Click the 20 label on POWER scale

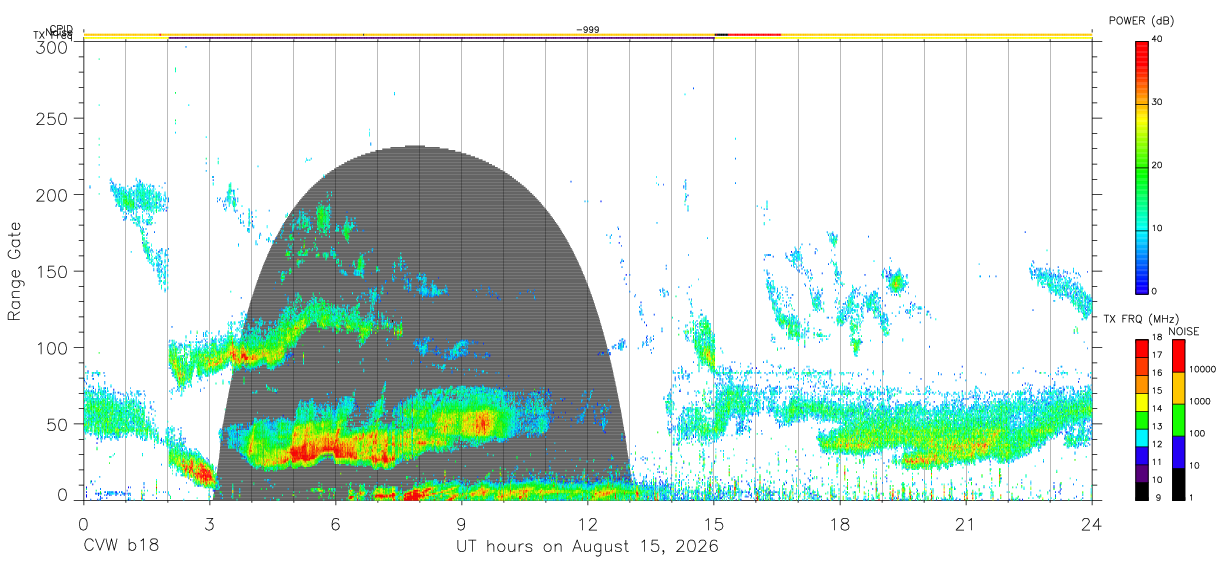1157,165
